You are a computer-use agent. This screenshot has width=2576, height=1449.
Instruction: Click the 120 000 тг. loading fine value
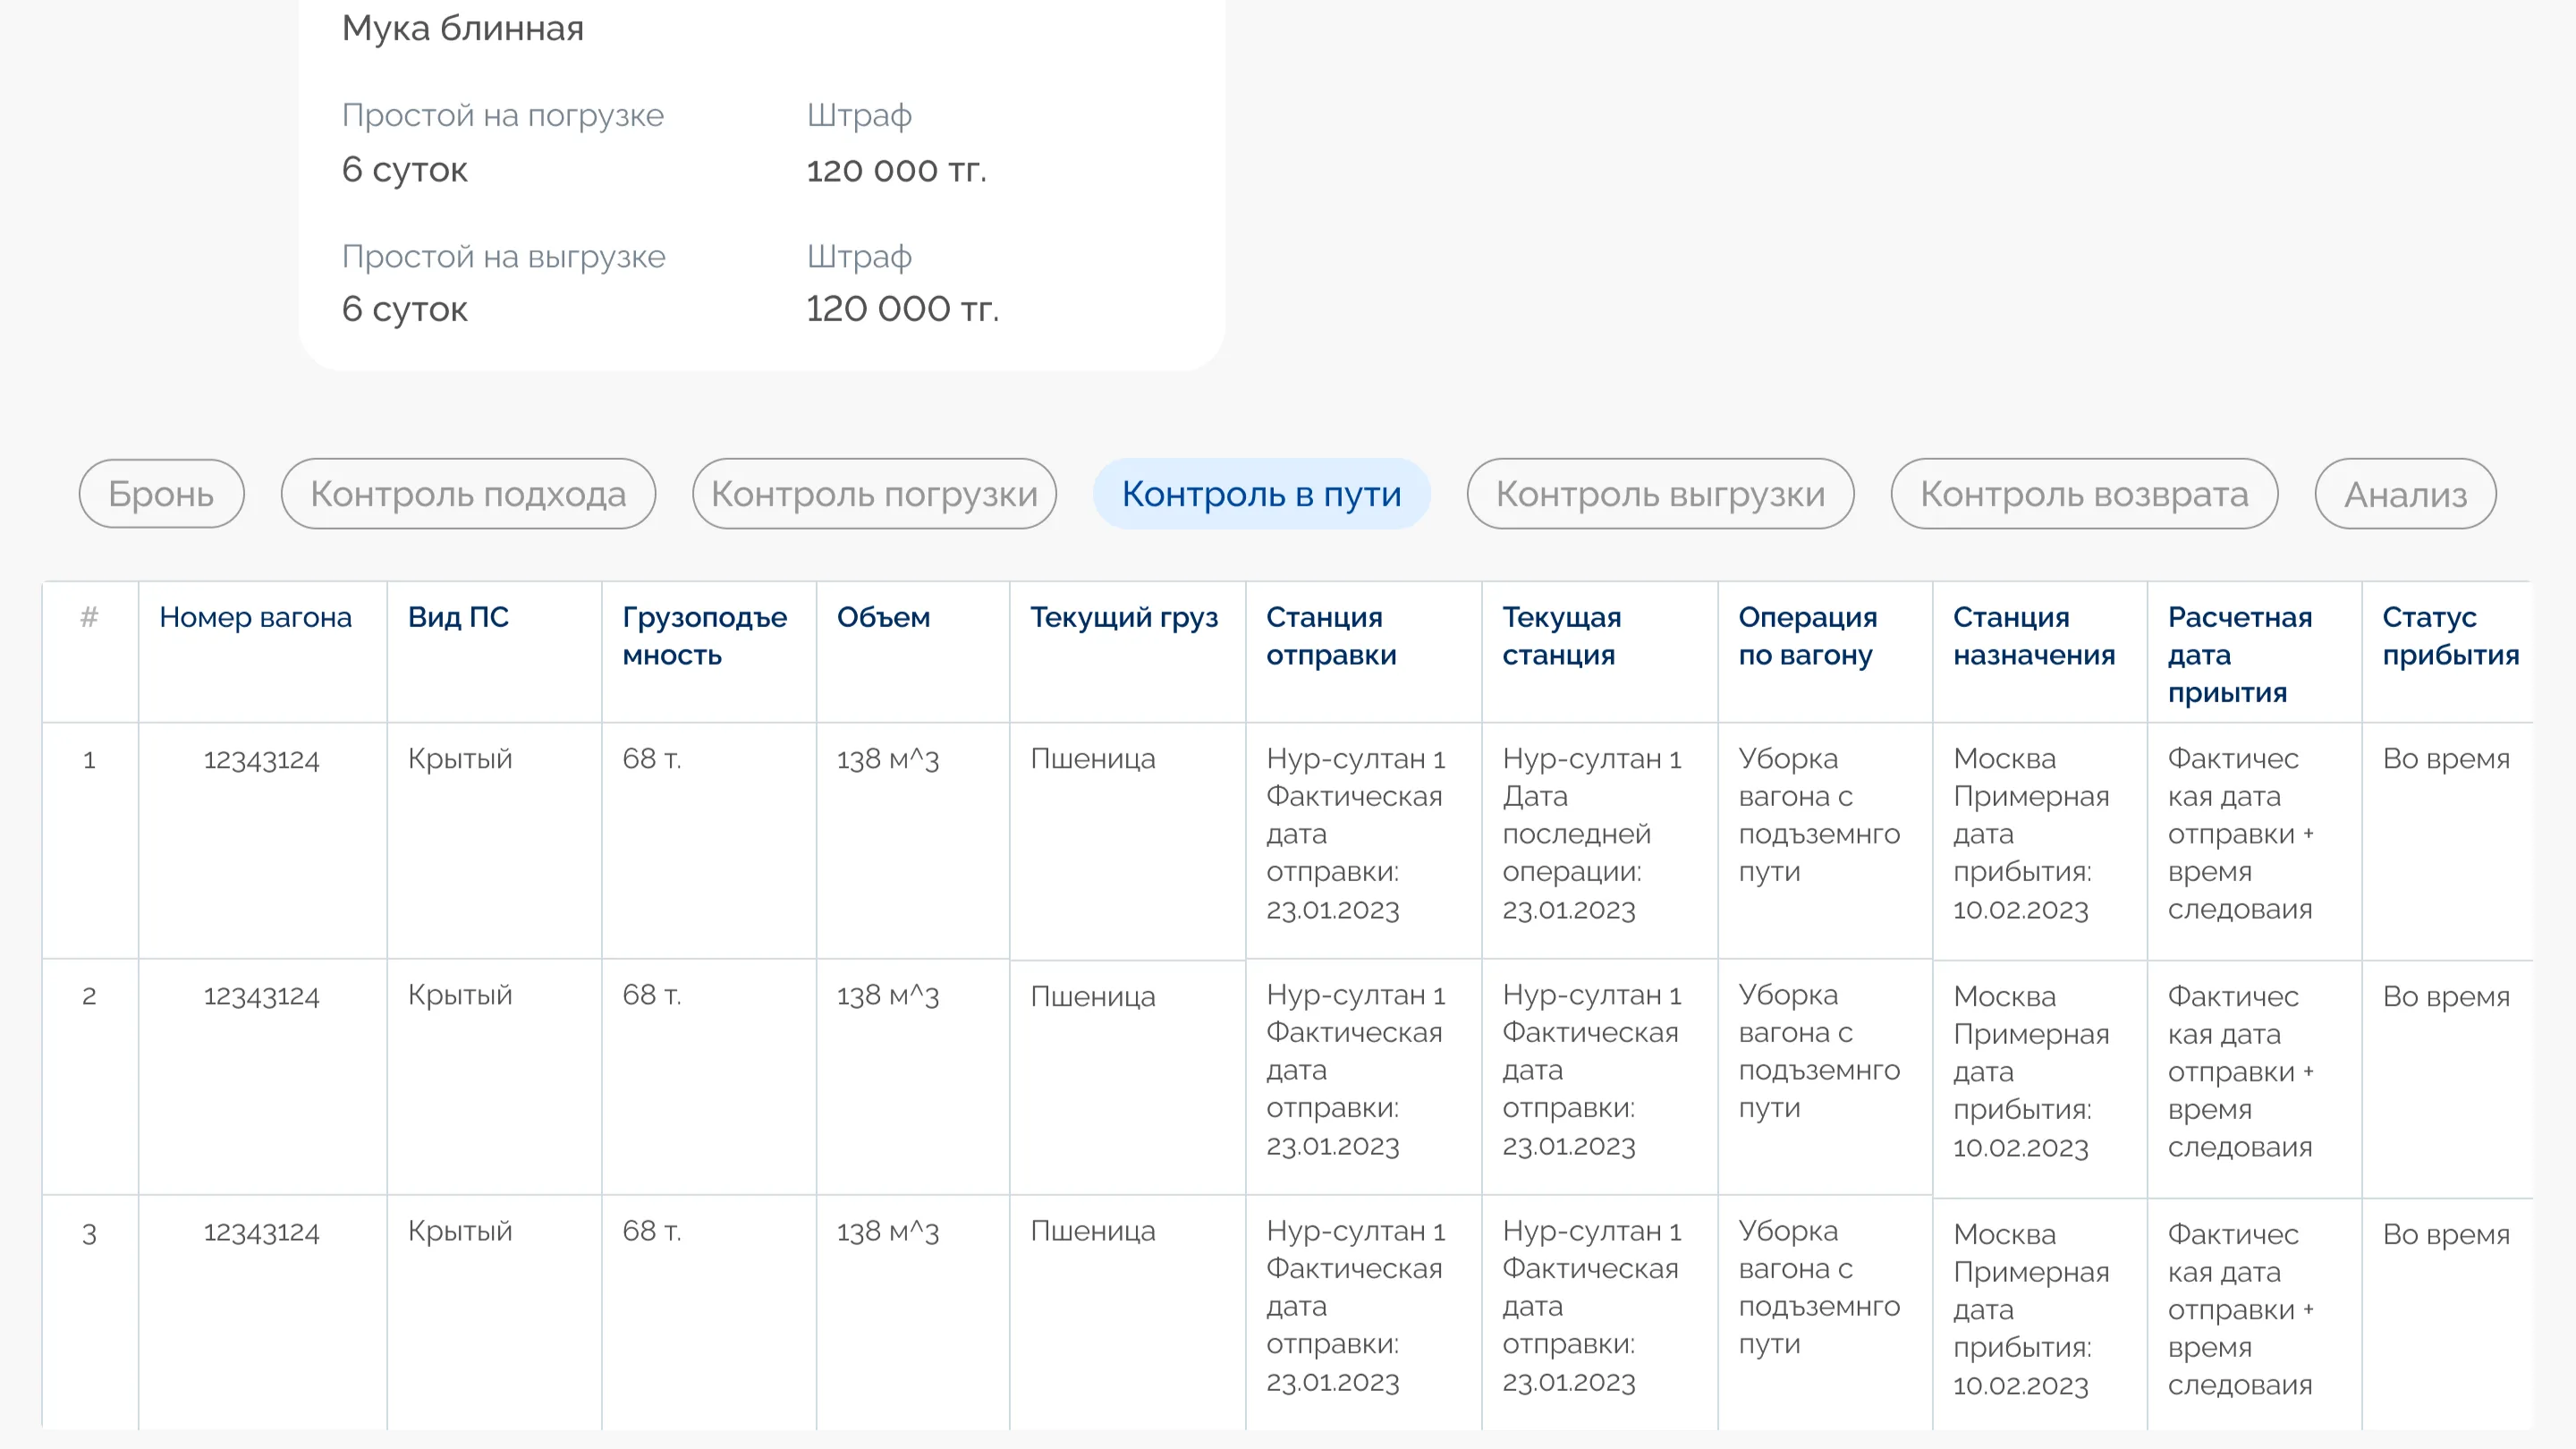coord(896,170)
